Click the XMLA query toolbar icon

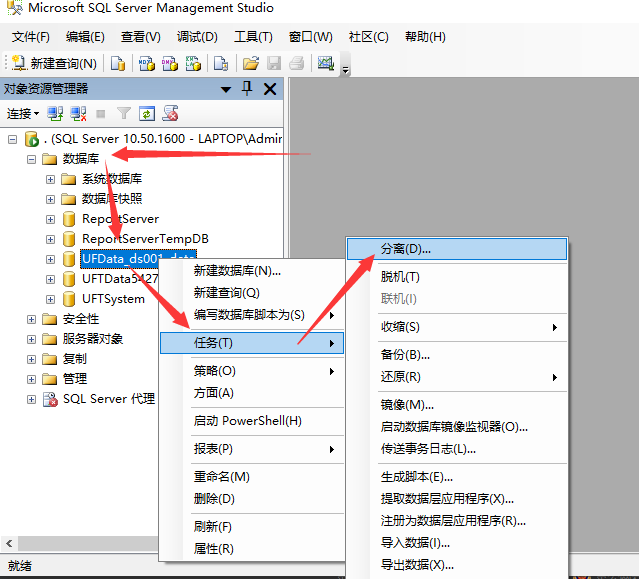click(193, 63)
